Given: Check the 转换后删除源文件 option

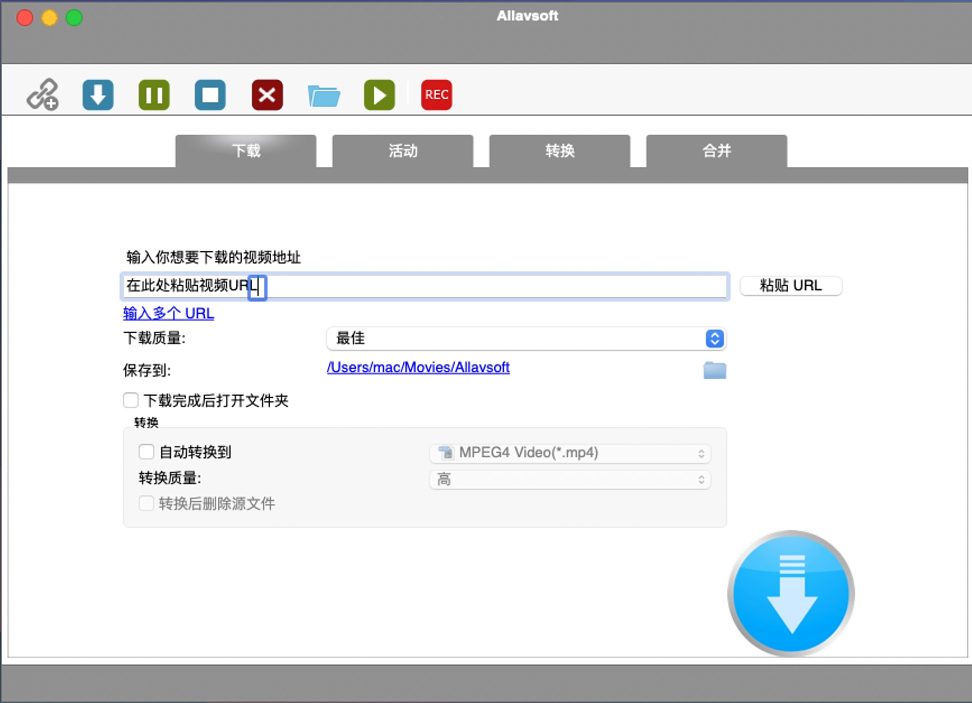Looking at the screenshot, I should (x=147, y=503).
